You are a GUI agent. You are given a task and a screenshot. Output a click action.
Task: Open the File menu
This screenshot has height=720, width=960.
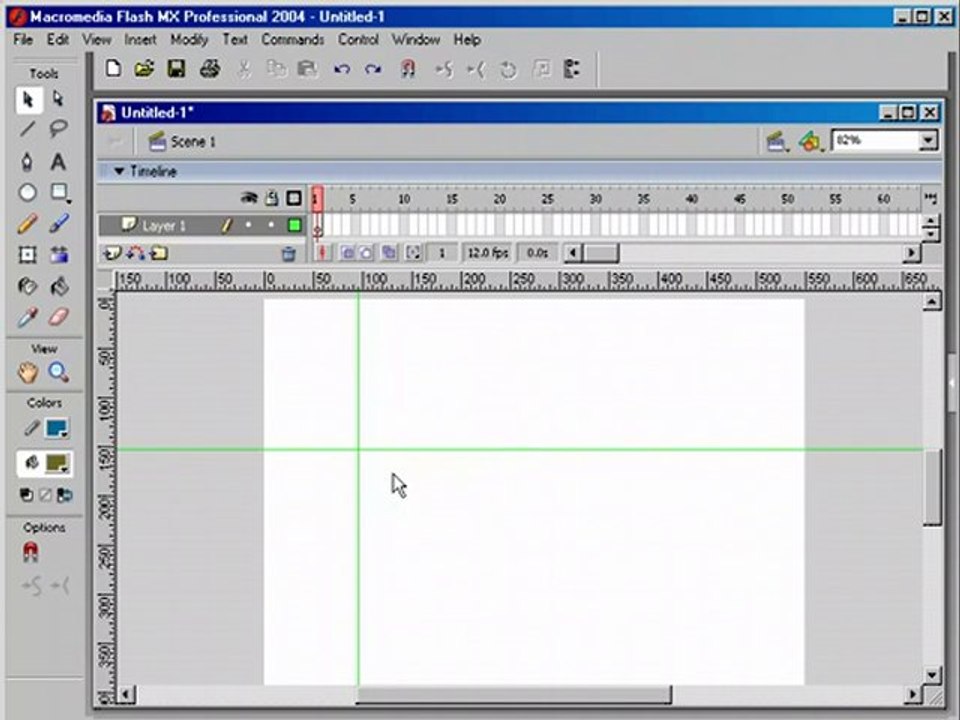pyautogui.click(x=23, y=40)
